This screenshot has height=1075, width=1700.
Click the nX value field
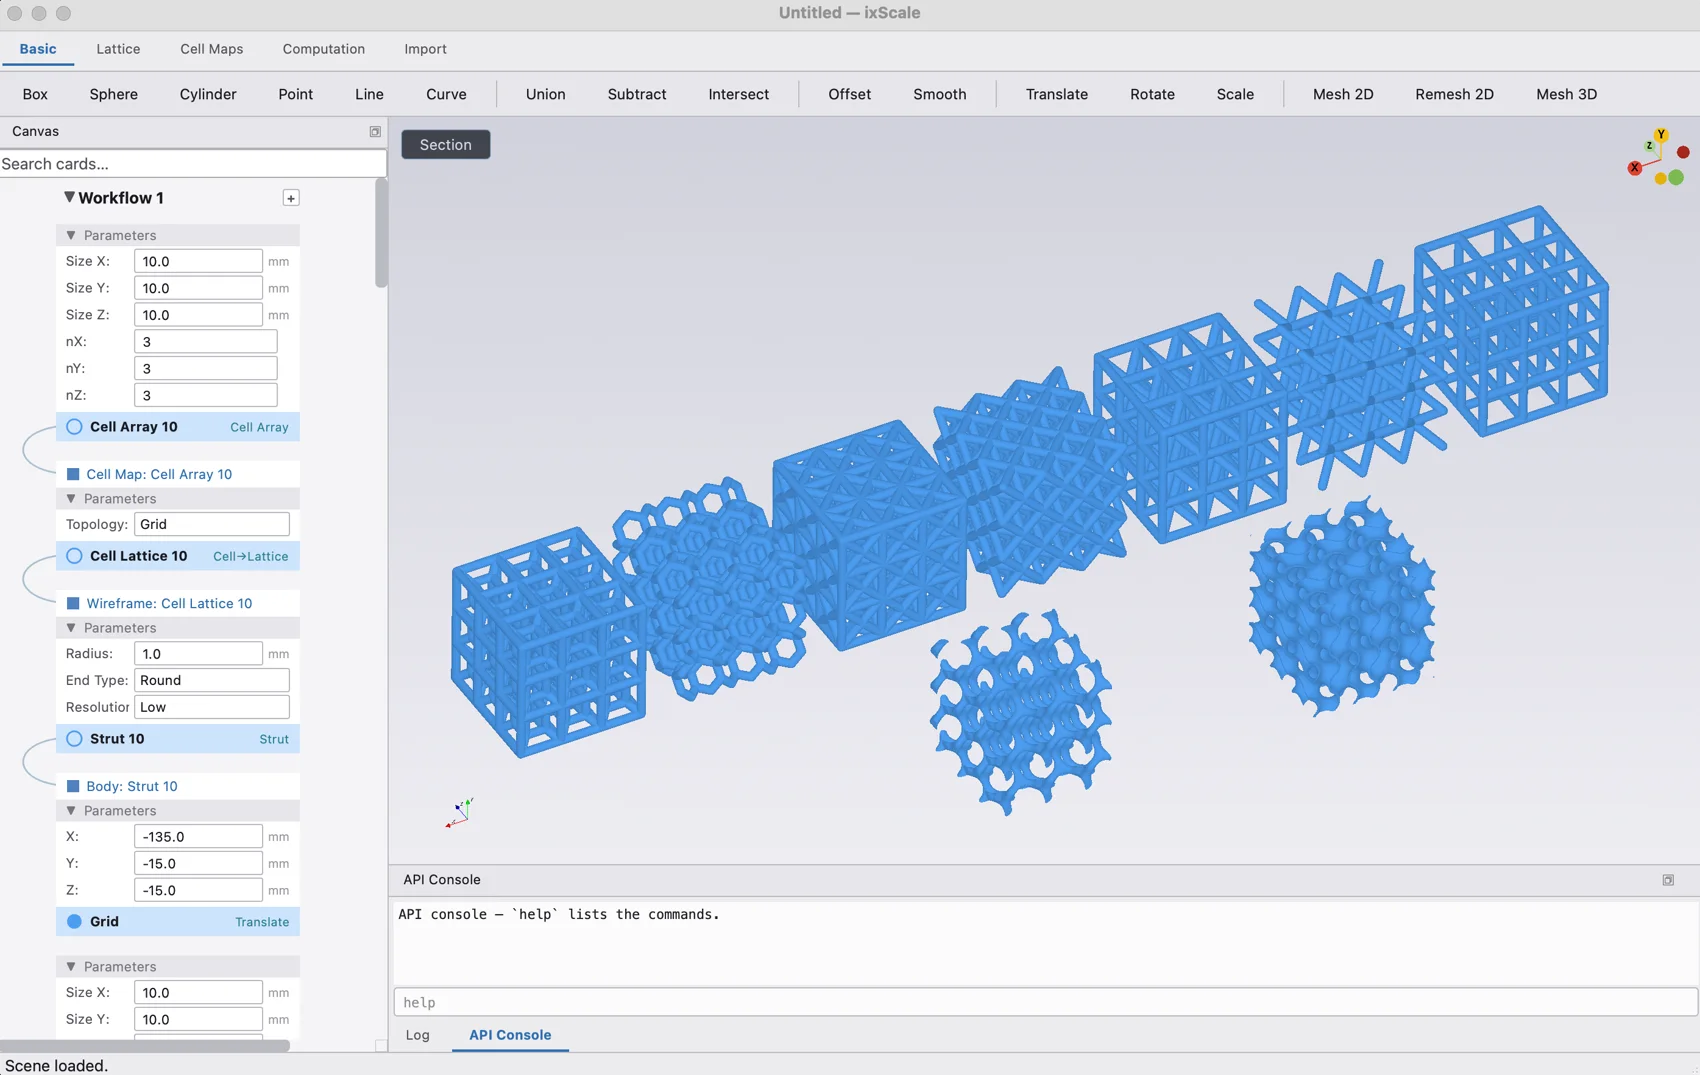(206, 342)
